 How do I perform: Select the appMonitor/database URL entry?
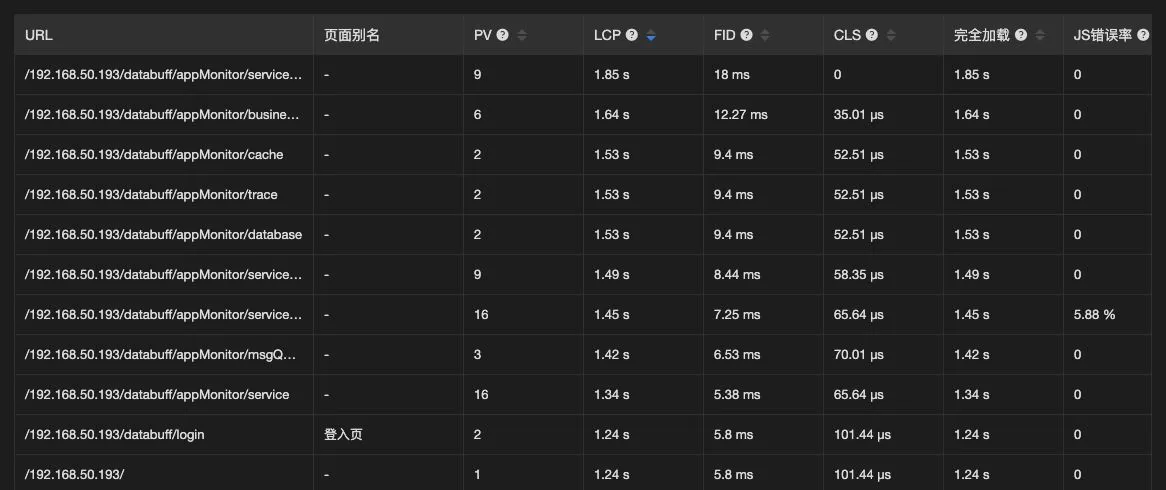tap(164, 235)
